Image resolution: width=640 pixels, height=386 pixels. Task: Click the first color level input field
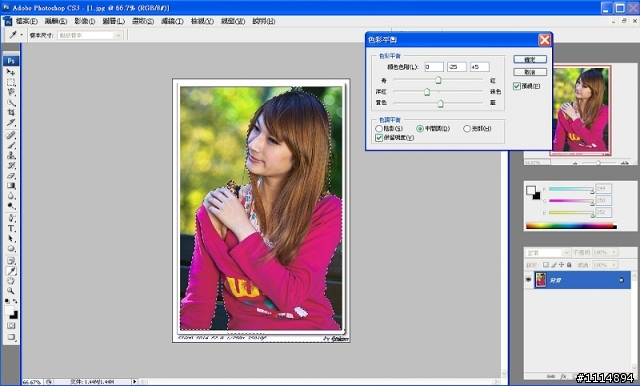click(434, 67)
